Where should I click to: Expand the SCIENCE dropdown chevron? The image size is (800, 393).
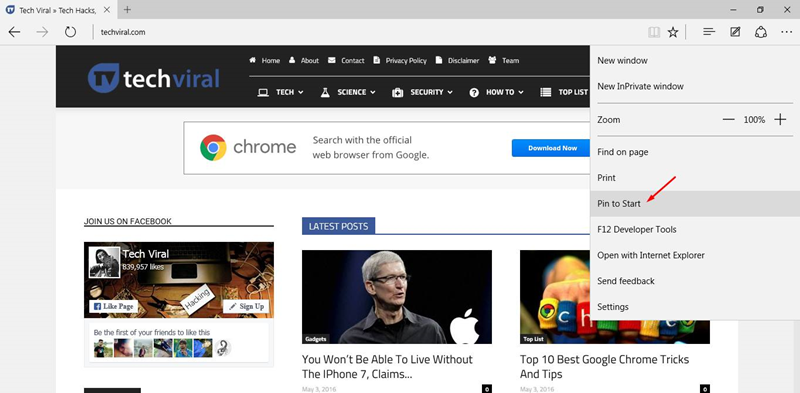[372, 92]
